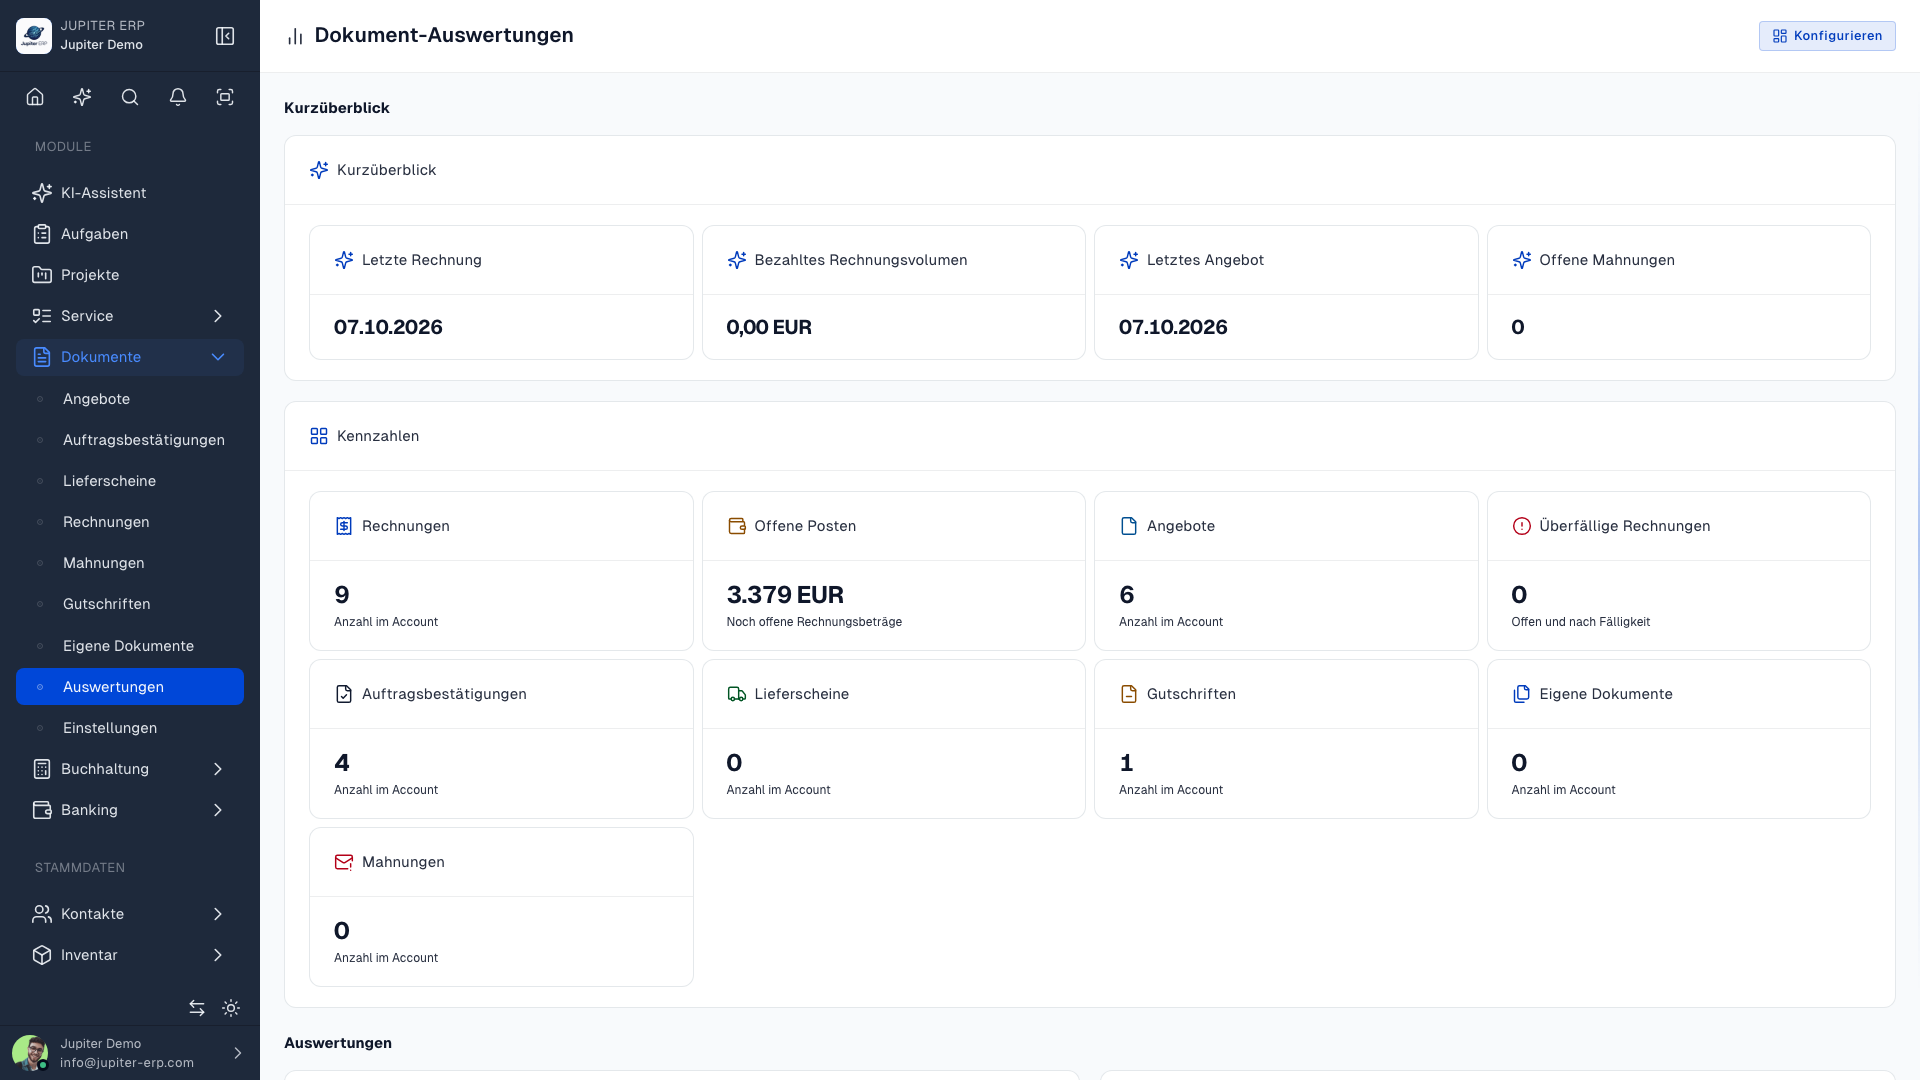The image size is (1920, 1080).
Task: Go to Eigene Dokumente in the sidebar
Action: pyautogui.click(x=130, y=646)
